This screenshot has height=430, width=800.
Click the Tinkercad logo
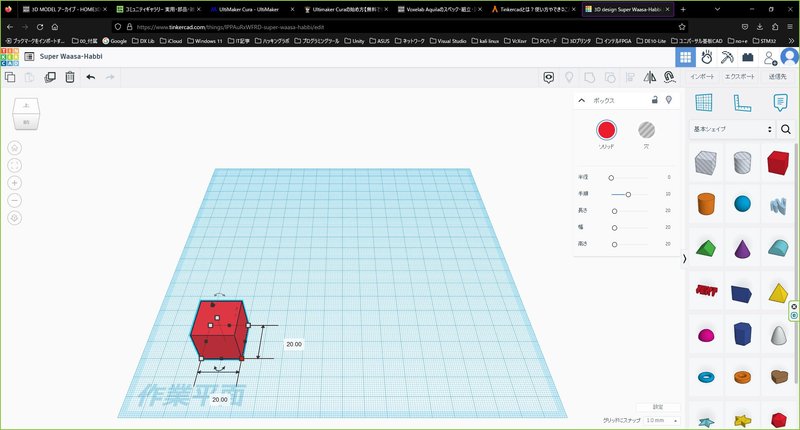click(10, 57)
